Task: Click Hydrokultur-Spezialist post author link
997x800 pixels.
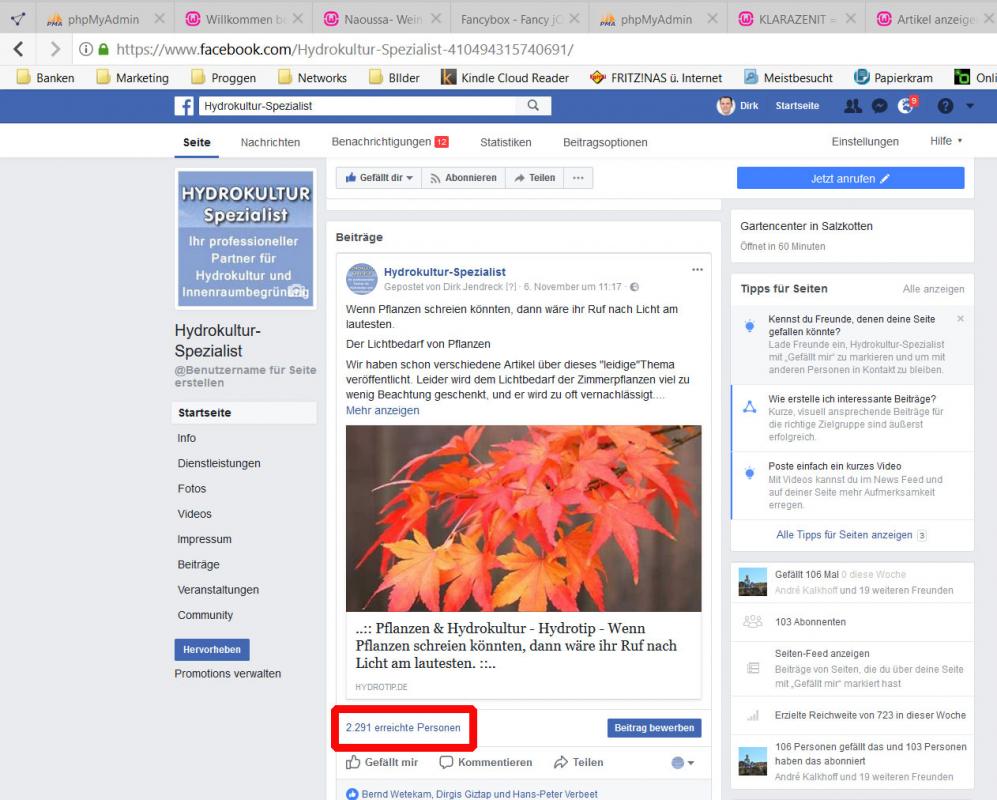Action: point(444,272)
